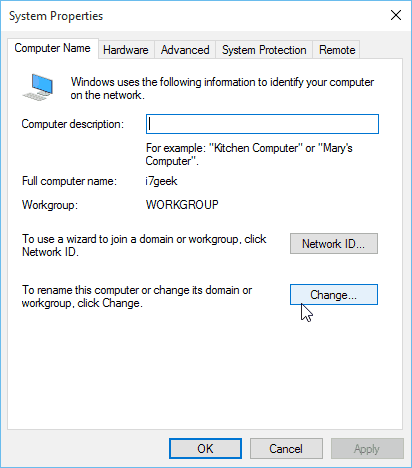The height and width of the screenshot is (468, 412).
Task: Click the "Workgroup:" label
Action: click(50, 205)
